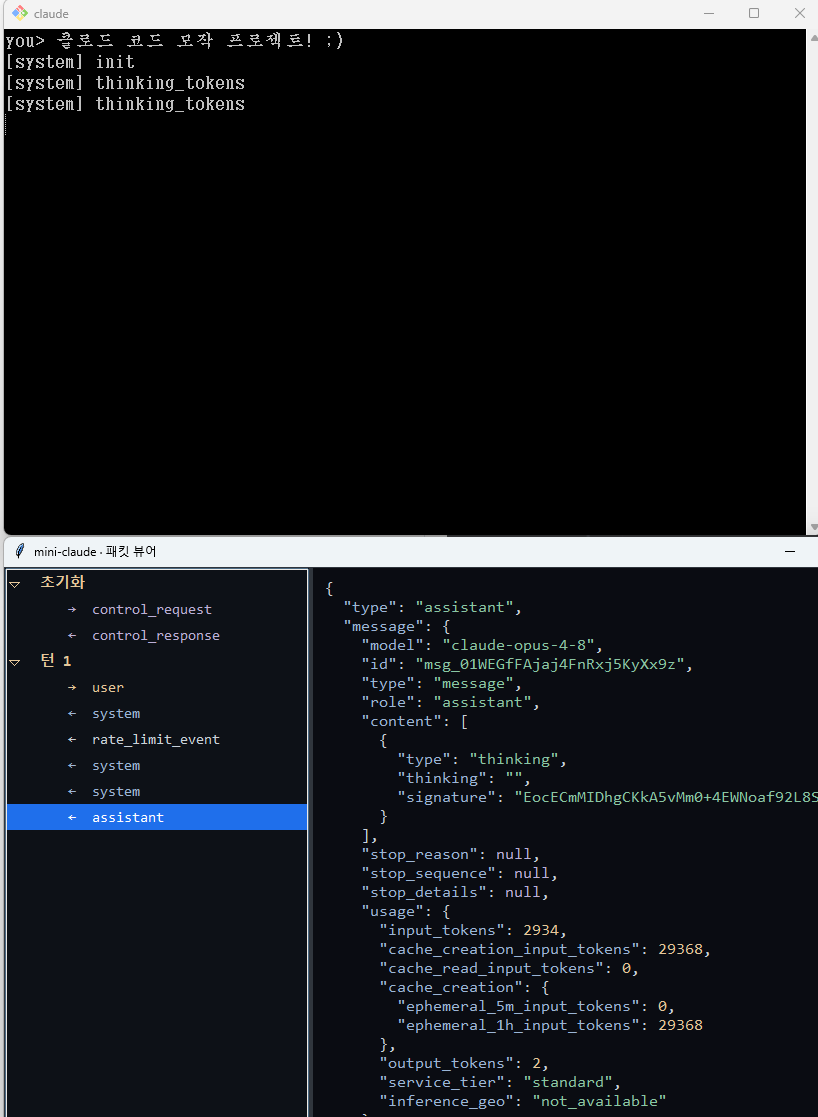Click the "role": "assistant" line
The image size is (818, 1117).
[x=450, y=702]
